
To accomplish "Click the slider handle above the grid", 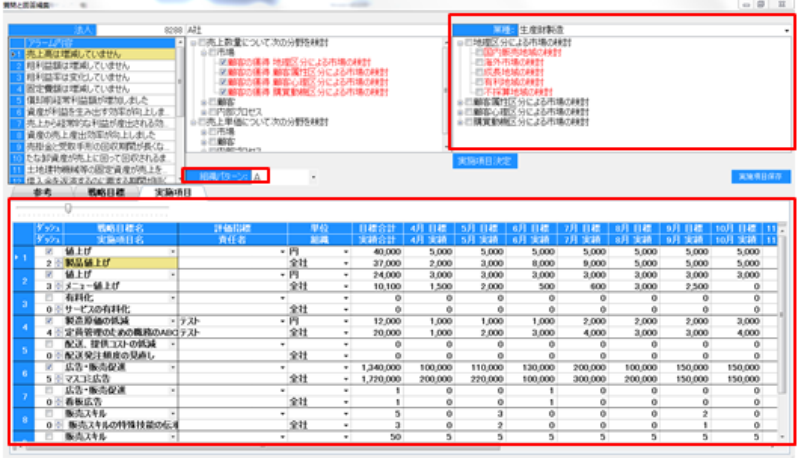I will tap(67, 208).
